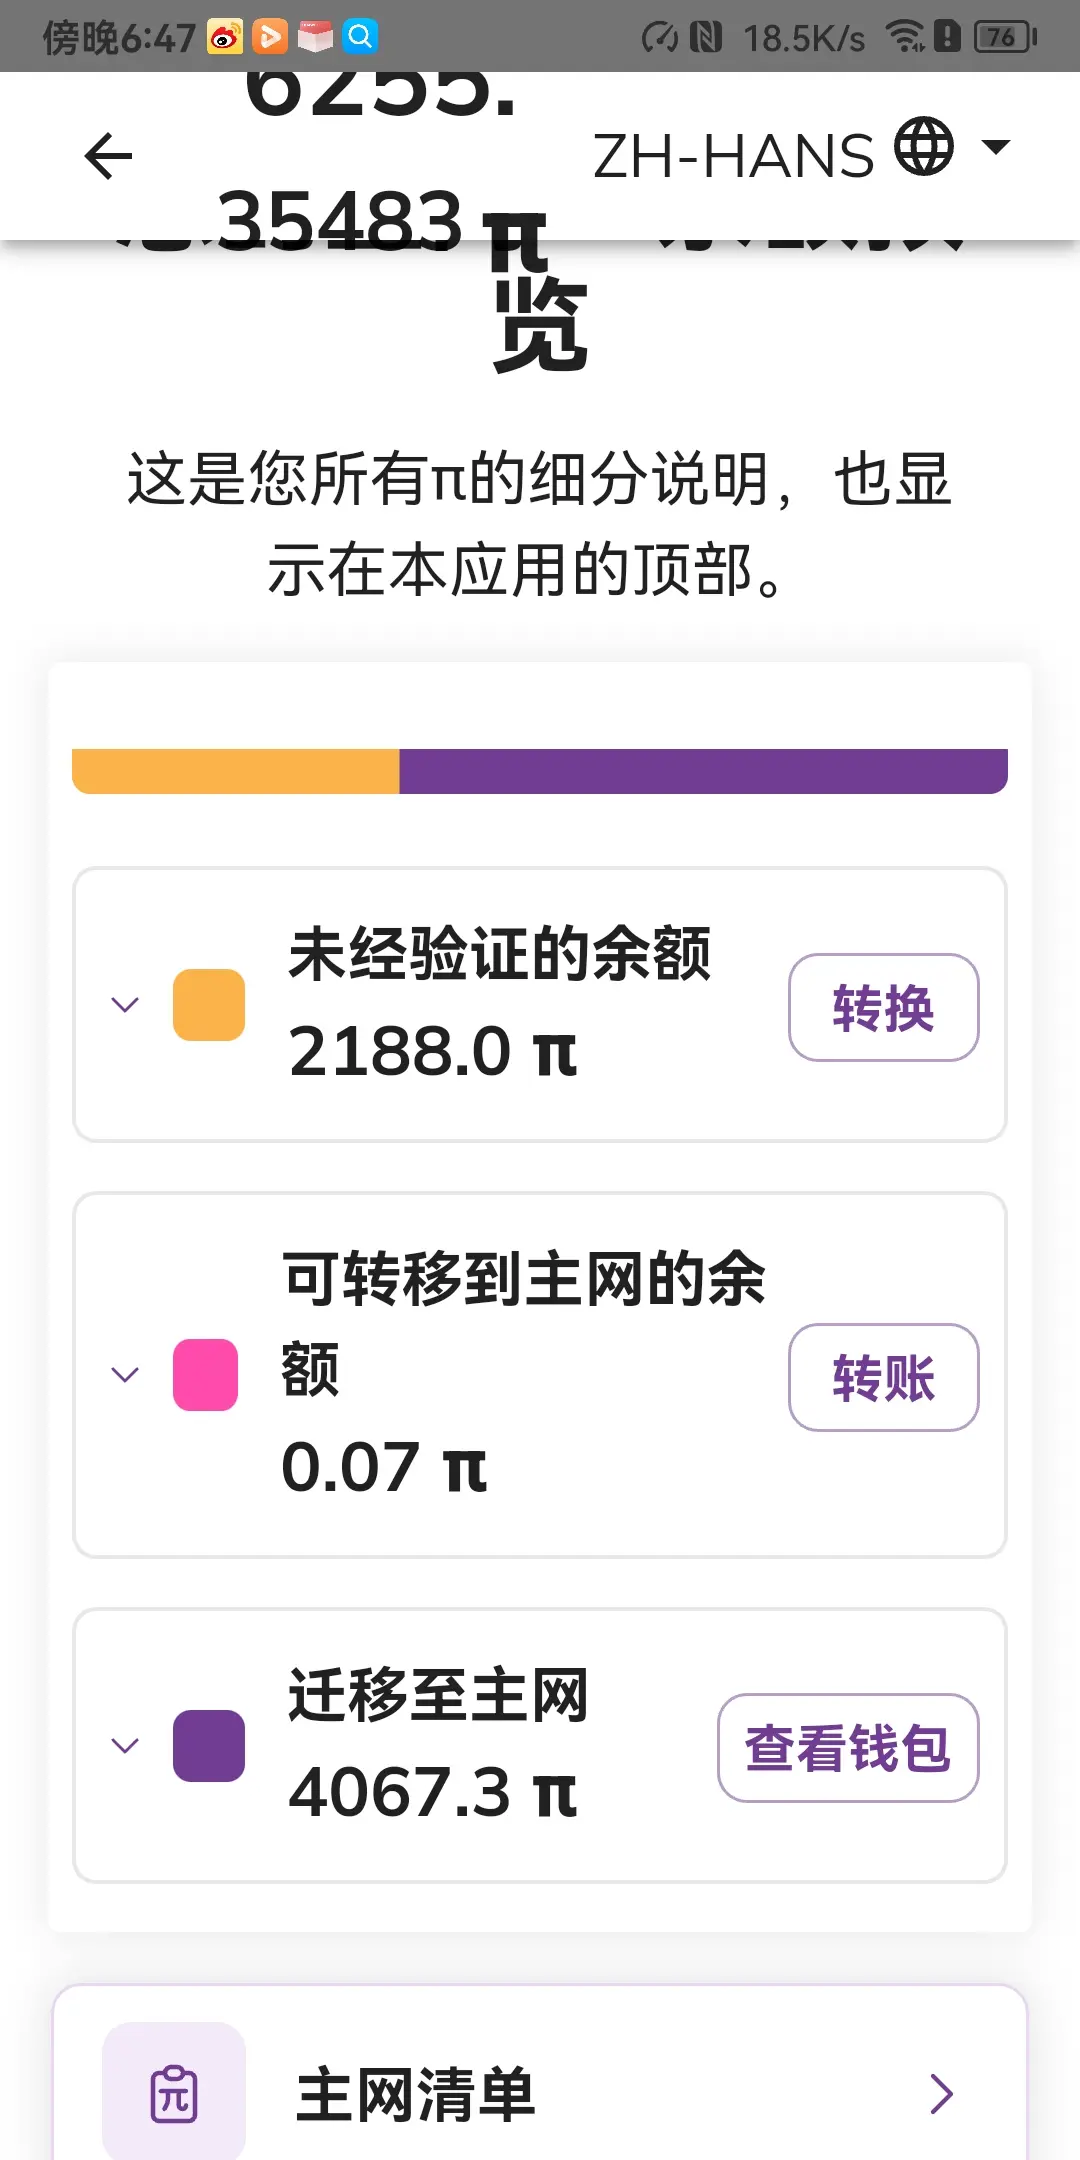
Task: Open Weibo notification icon in status bar
Action: pyautogui.click(x=225, y=37)
